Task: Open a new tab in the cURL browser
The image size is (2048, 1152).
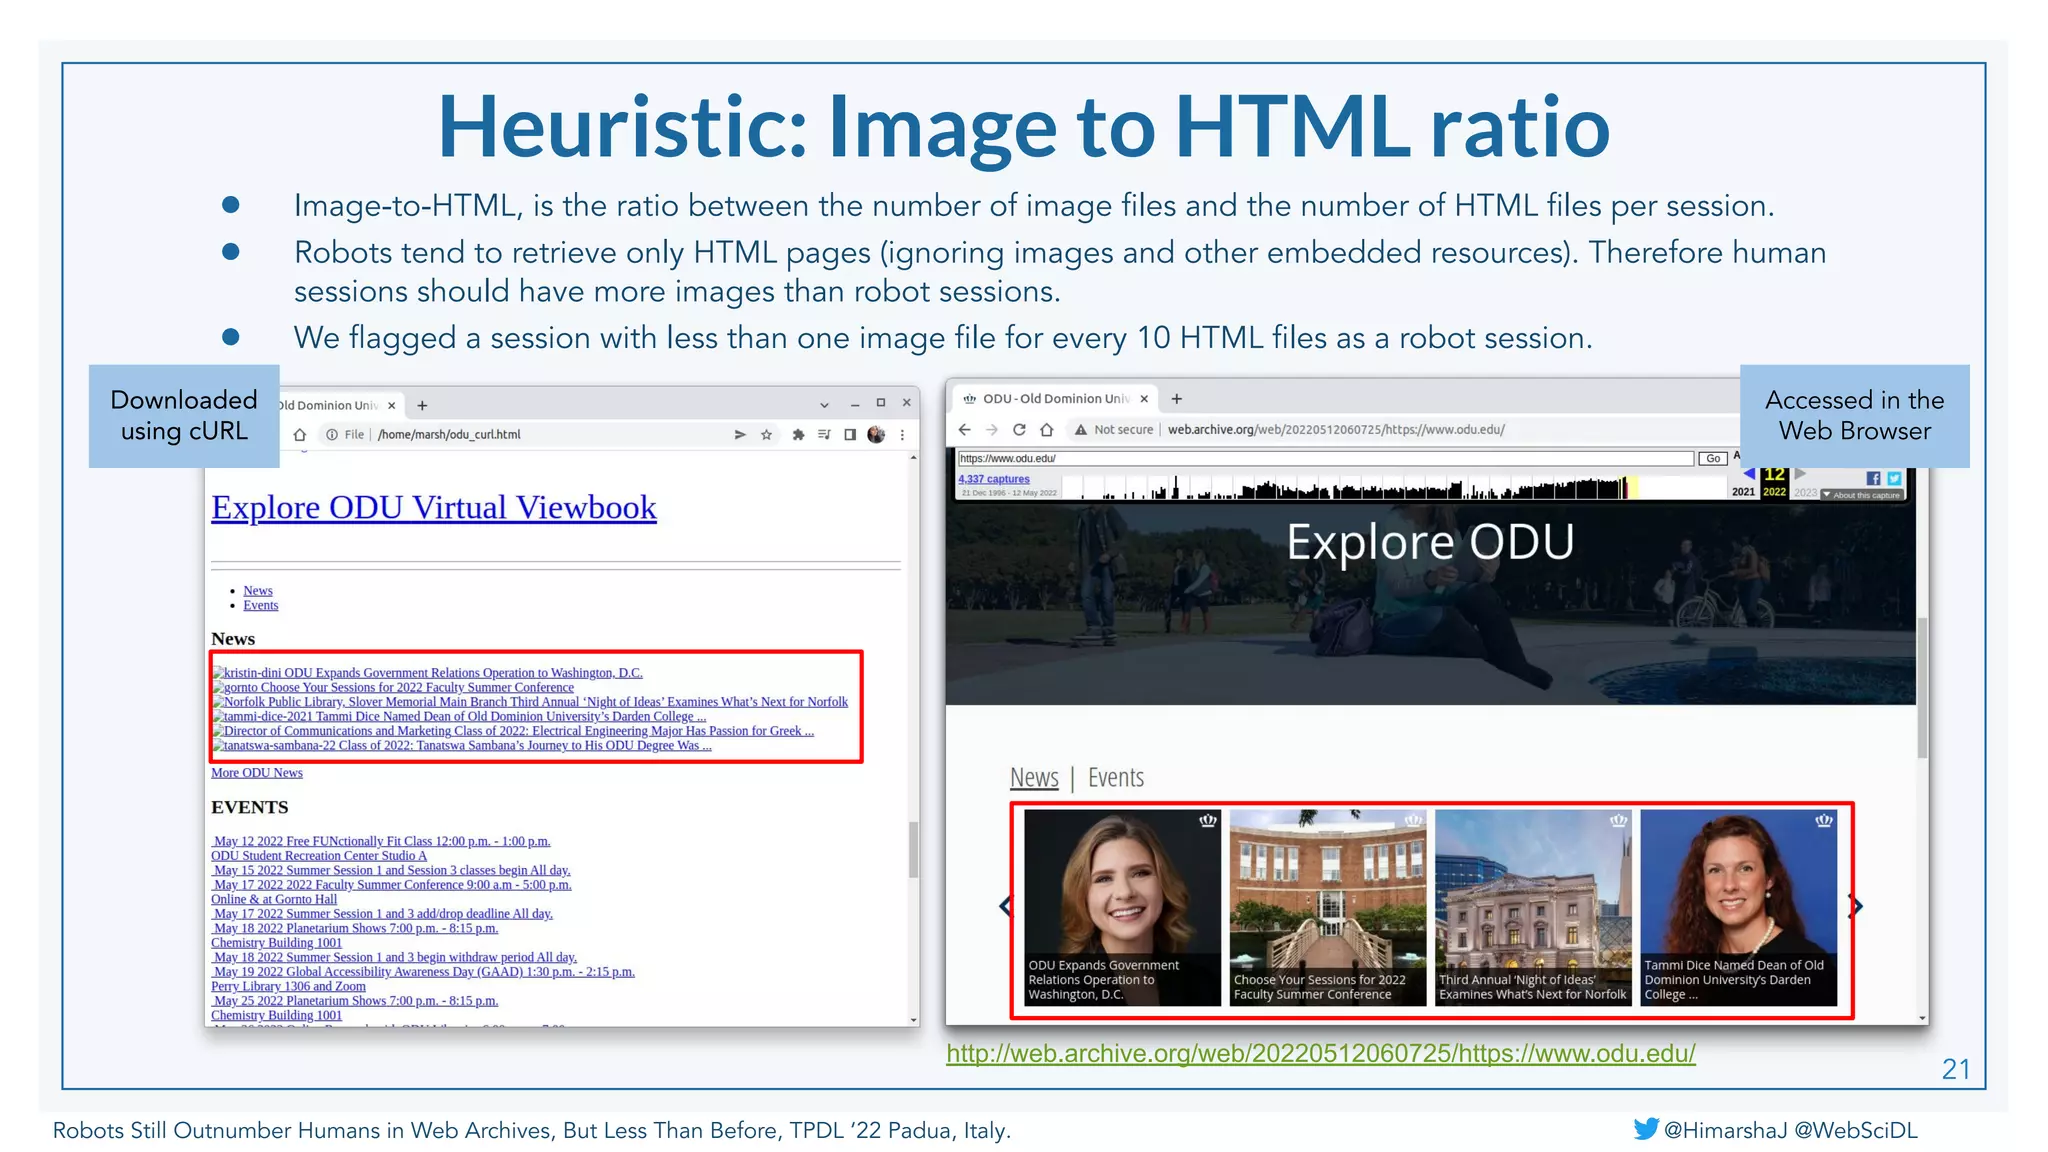Action: pyautogui.click(x=423, y=405)
